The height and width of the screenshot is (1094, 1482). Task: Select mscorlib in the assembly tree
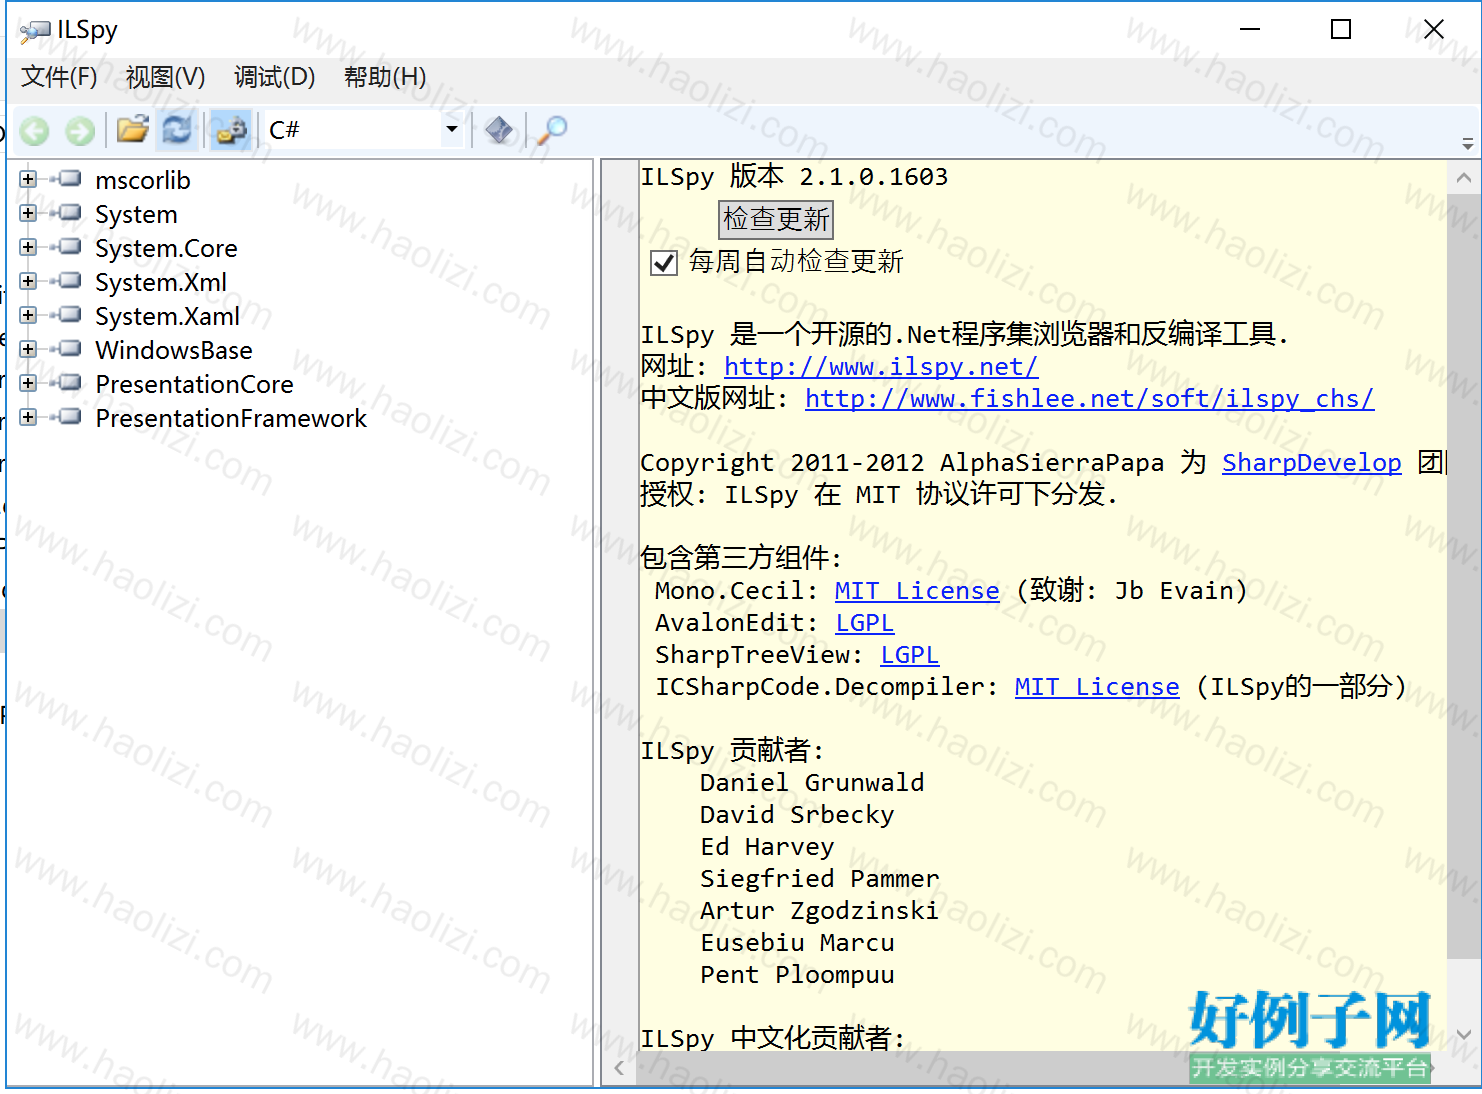[143, 180]
